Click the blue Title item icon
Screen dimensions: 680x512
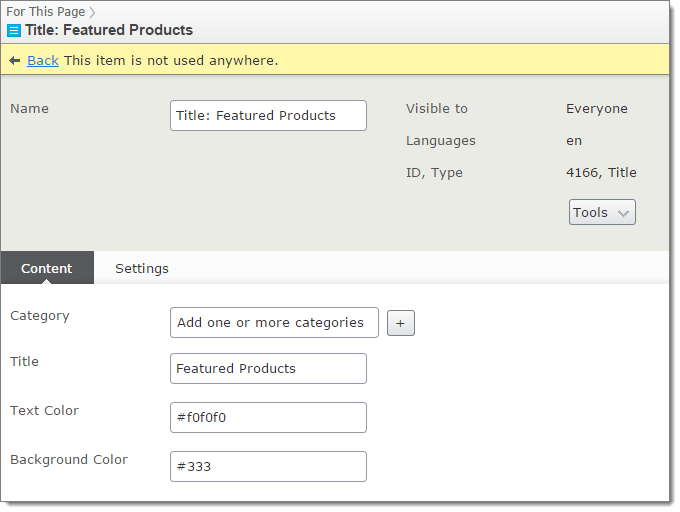[x=14, y=31]
